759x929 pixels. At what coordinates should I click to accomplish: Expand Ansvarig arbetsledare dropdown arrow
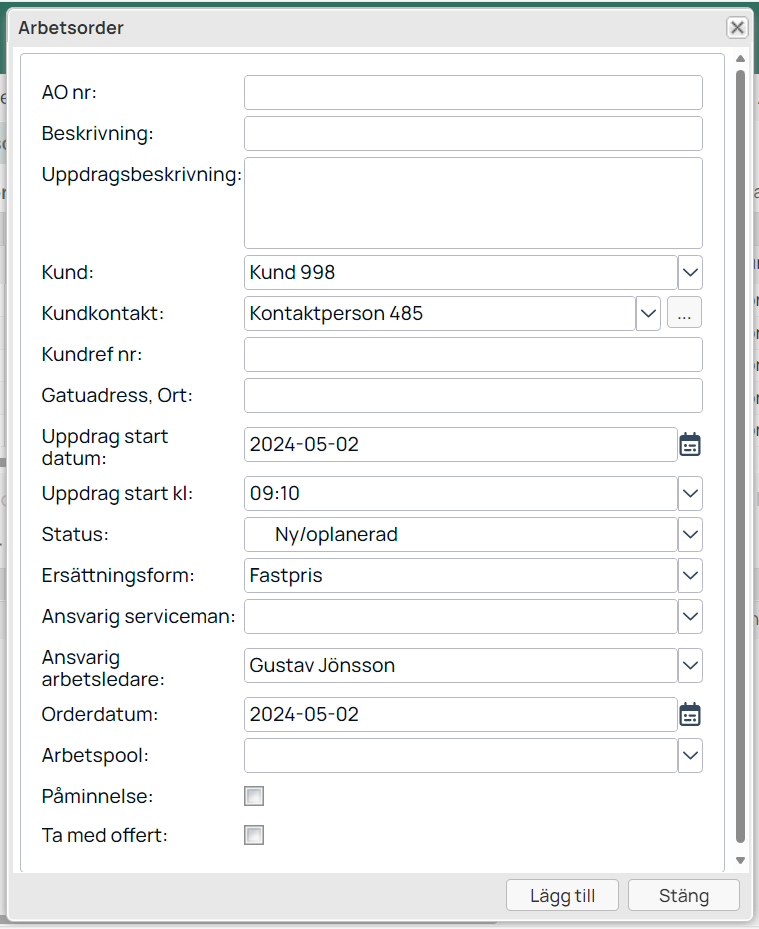point(690,665)
